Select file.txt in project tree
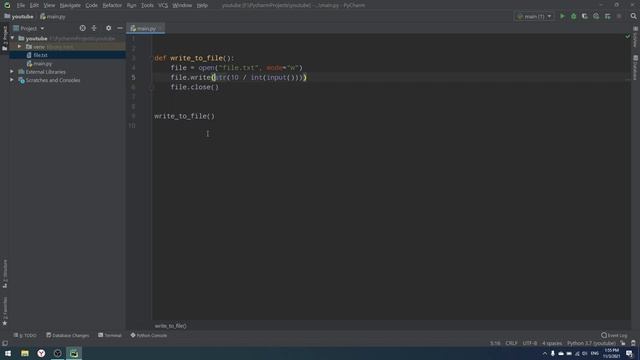Image resolution: width=640 pixels, height=360 pixels. [40, 55]
